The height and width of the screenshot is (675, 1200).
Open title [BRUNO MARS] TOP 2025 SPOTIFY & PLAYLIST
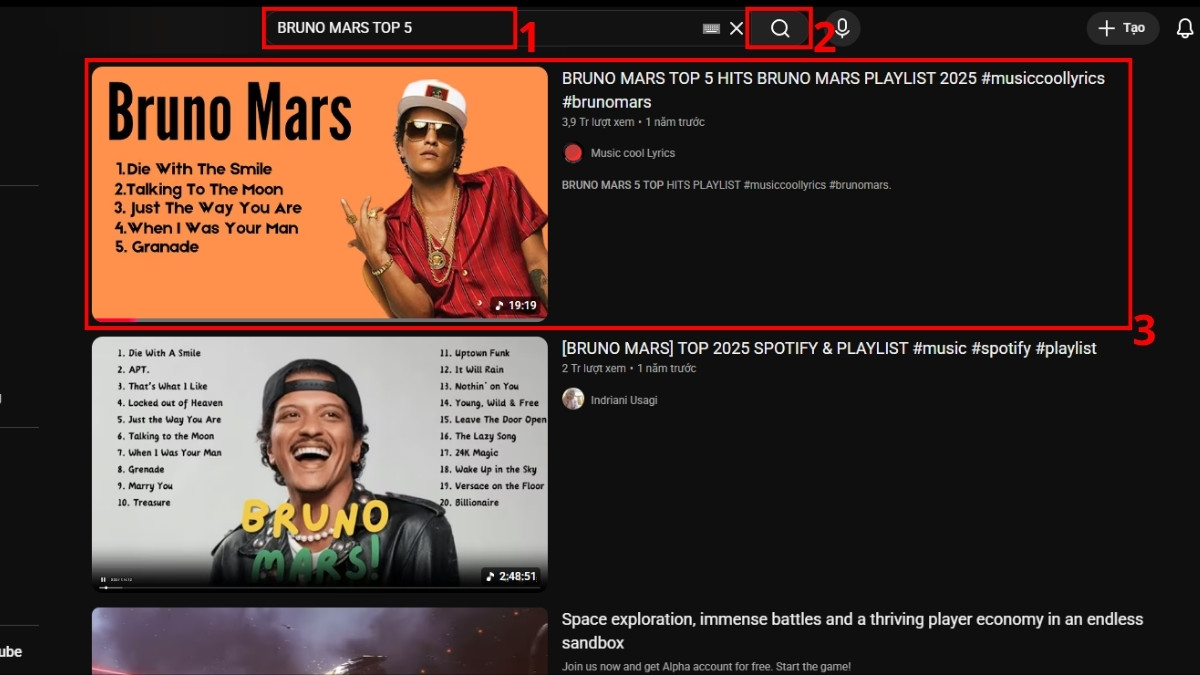829,348
